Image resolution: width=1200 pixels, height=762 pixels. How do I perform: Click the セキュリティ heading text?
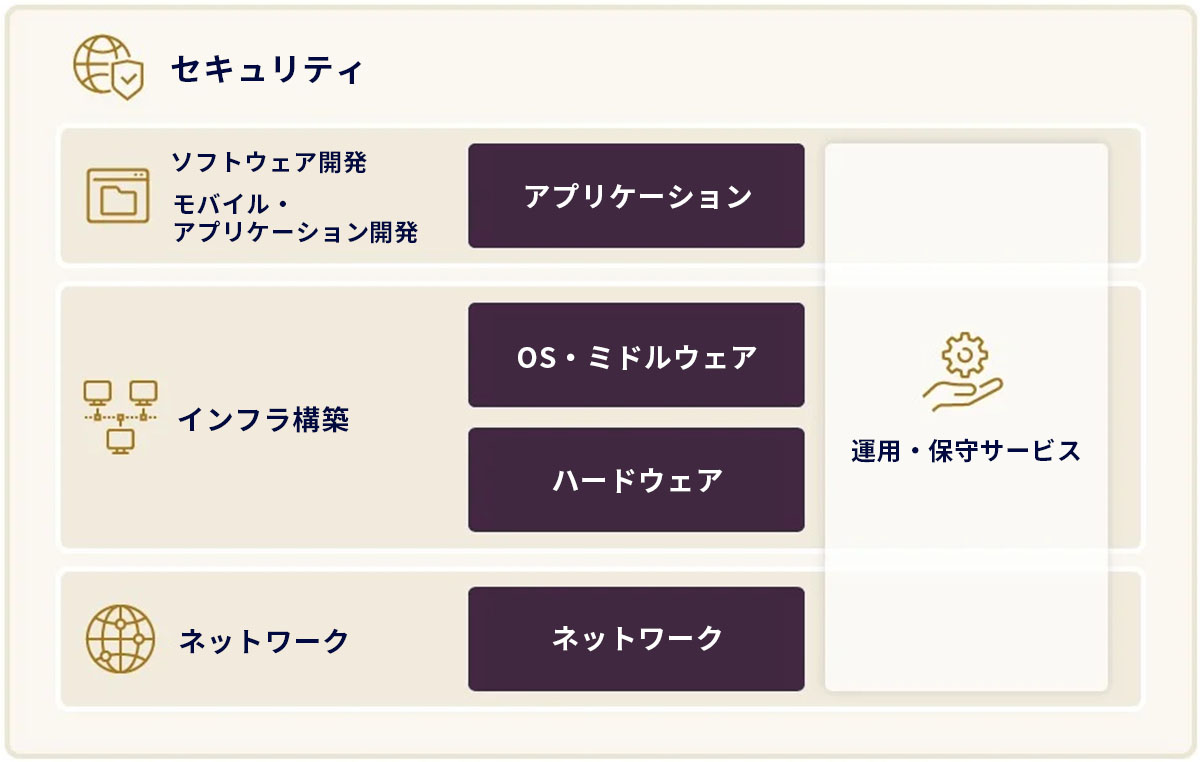click(x=266, y=70)
